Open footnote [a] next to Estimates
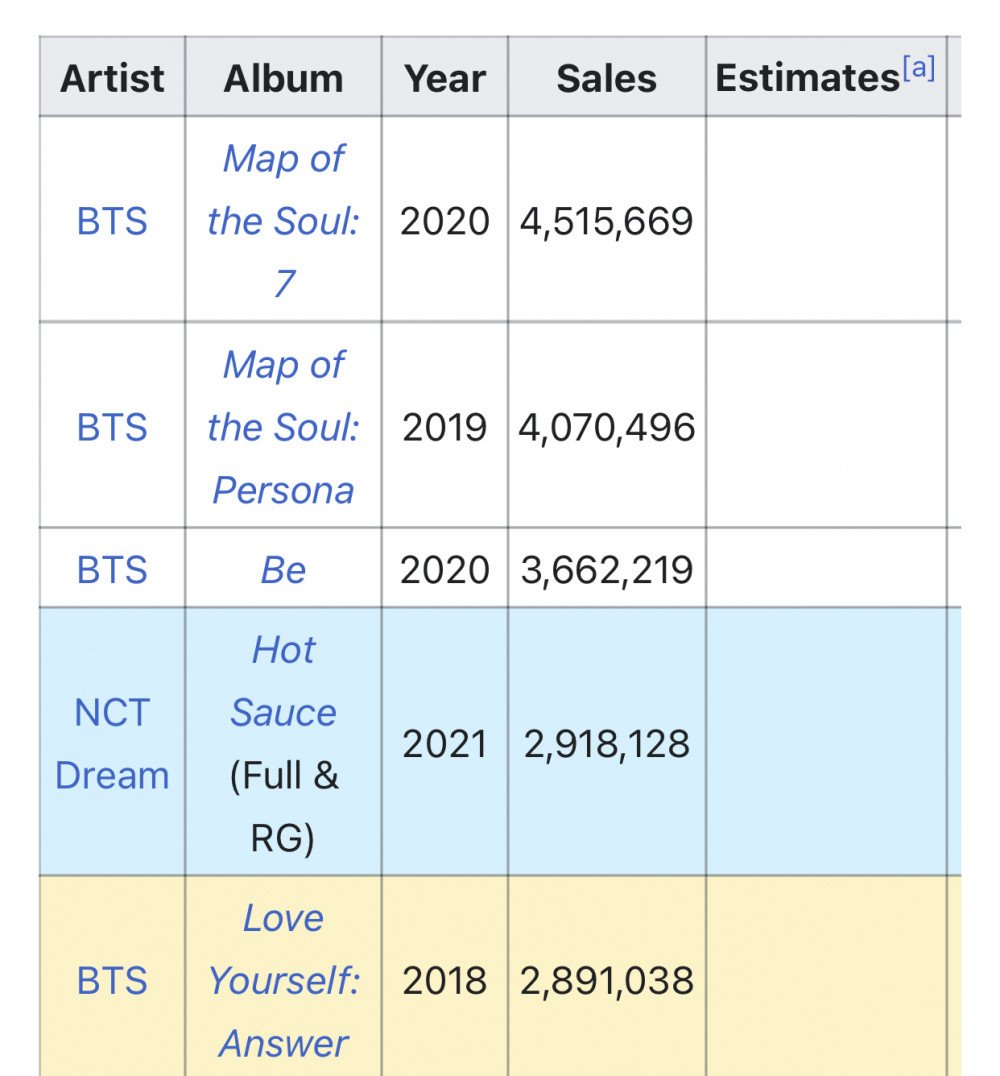This screenshot has height=1076, width=1000. click(919, 68)
